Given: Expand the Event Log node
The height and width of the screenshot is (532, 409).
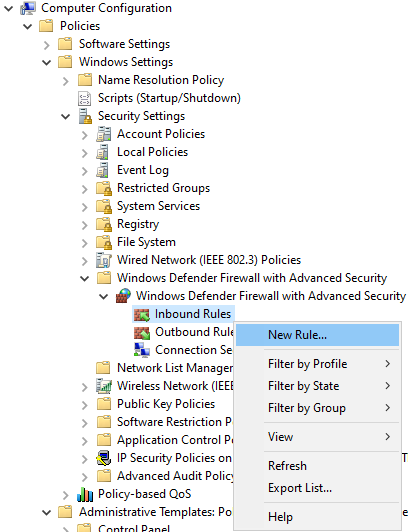Looking at the screenshot, I should (x=85, y=171).
